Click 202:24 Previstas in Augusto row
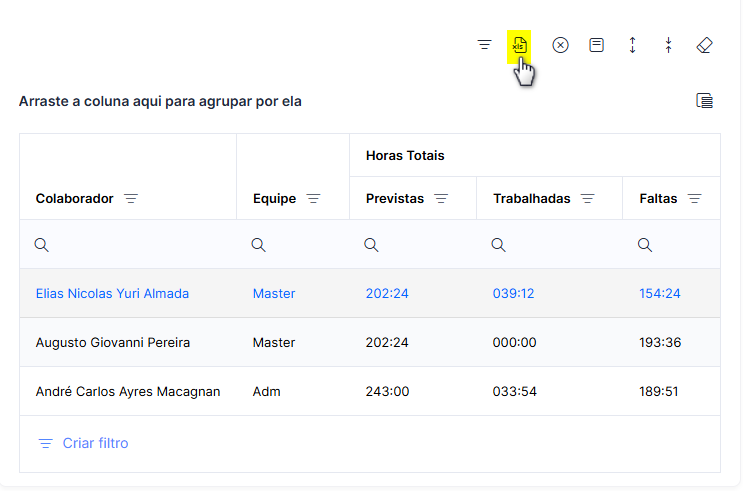Viewport: 743px width, 491px height. tap(387, 342)
